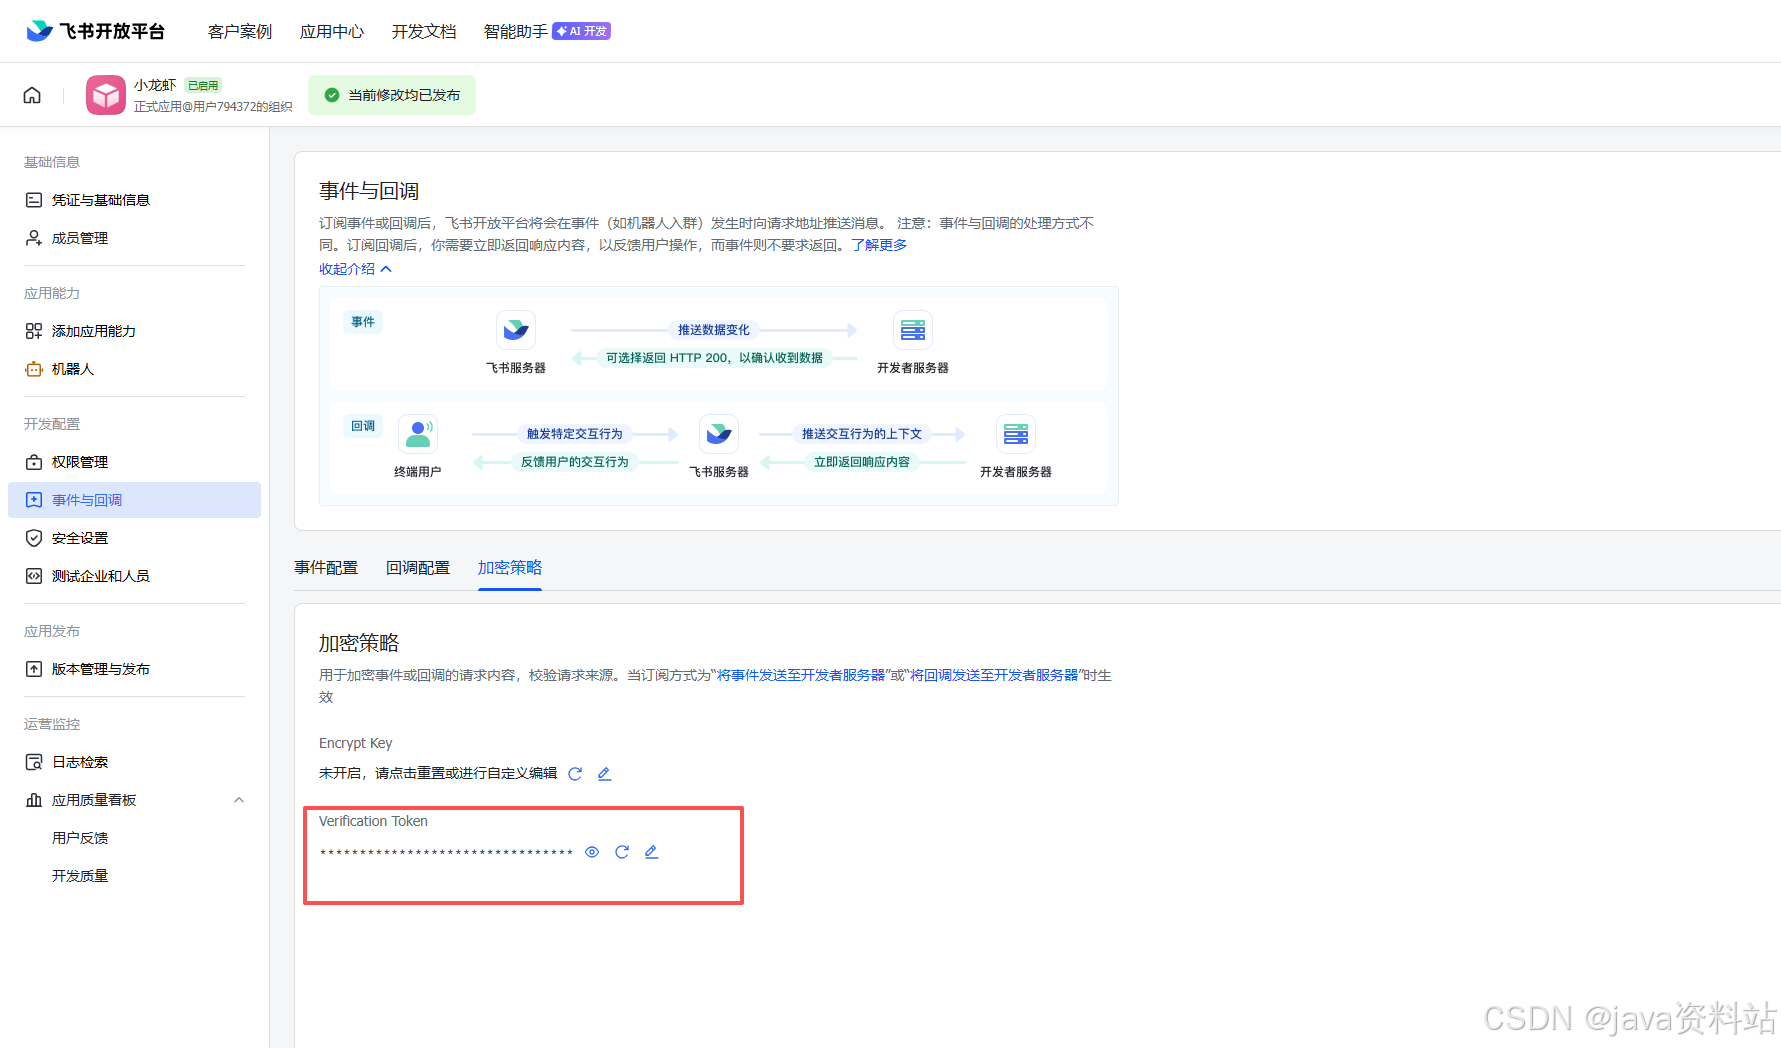
Task: Click the green 当前修改均已发布 status badge
Action: (391, 94)
